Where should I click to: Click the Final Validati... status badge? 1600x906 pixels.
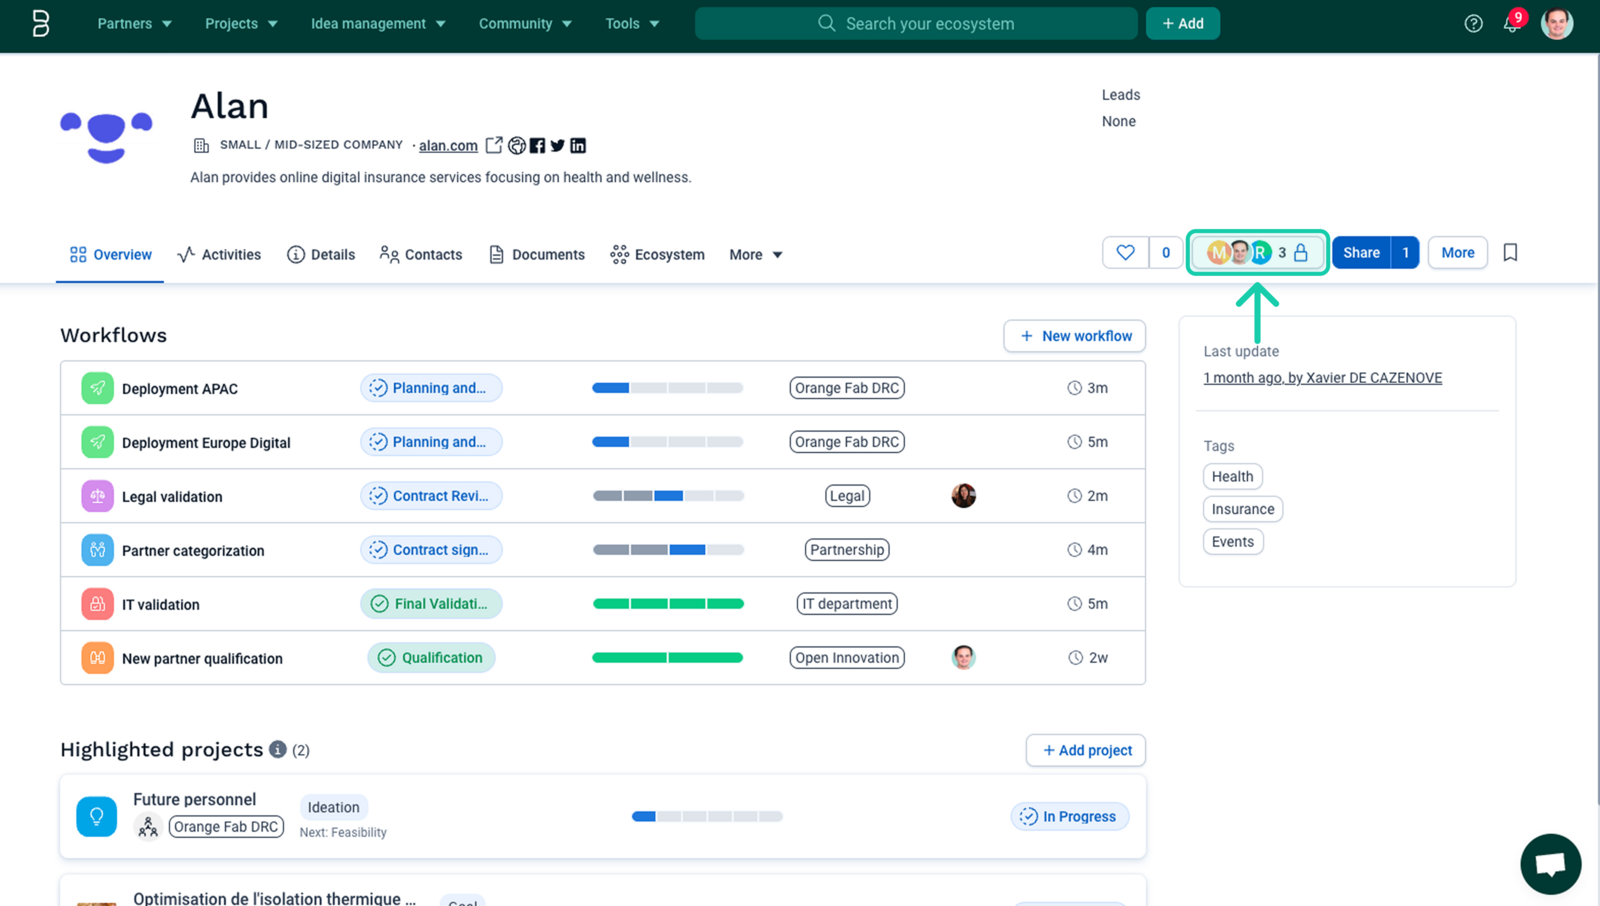point(431,604)
